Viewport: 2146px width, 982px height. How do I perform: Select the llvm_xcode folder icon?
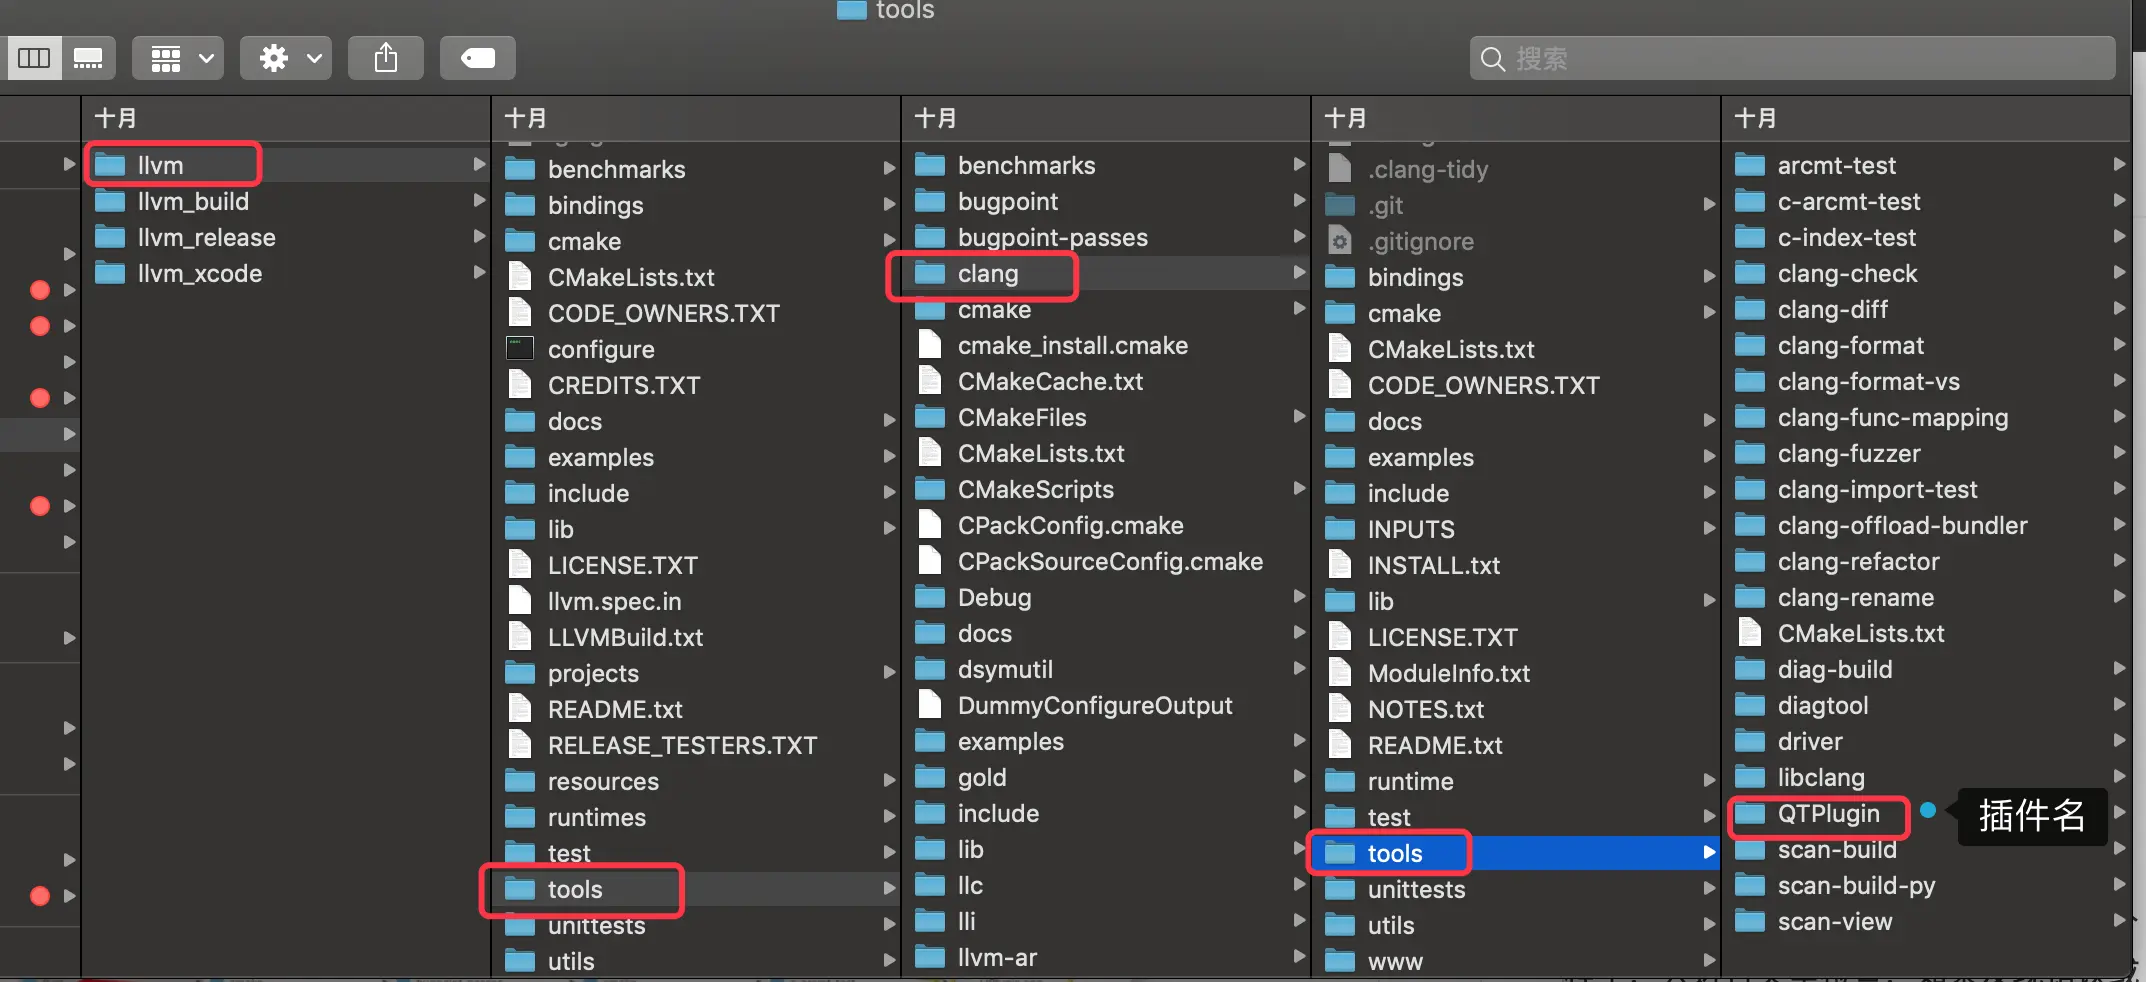coord(110,273)
